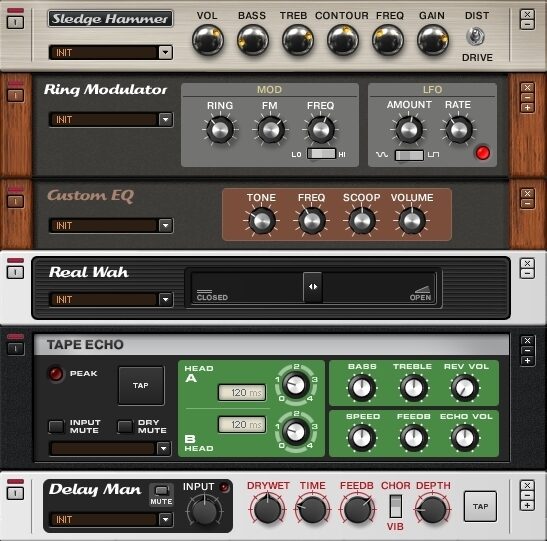Open the Ring Modulator INIT preset dropdown
The image size is (547, 541).
[x=165, y=120]
